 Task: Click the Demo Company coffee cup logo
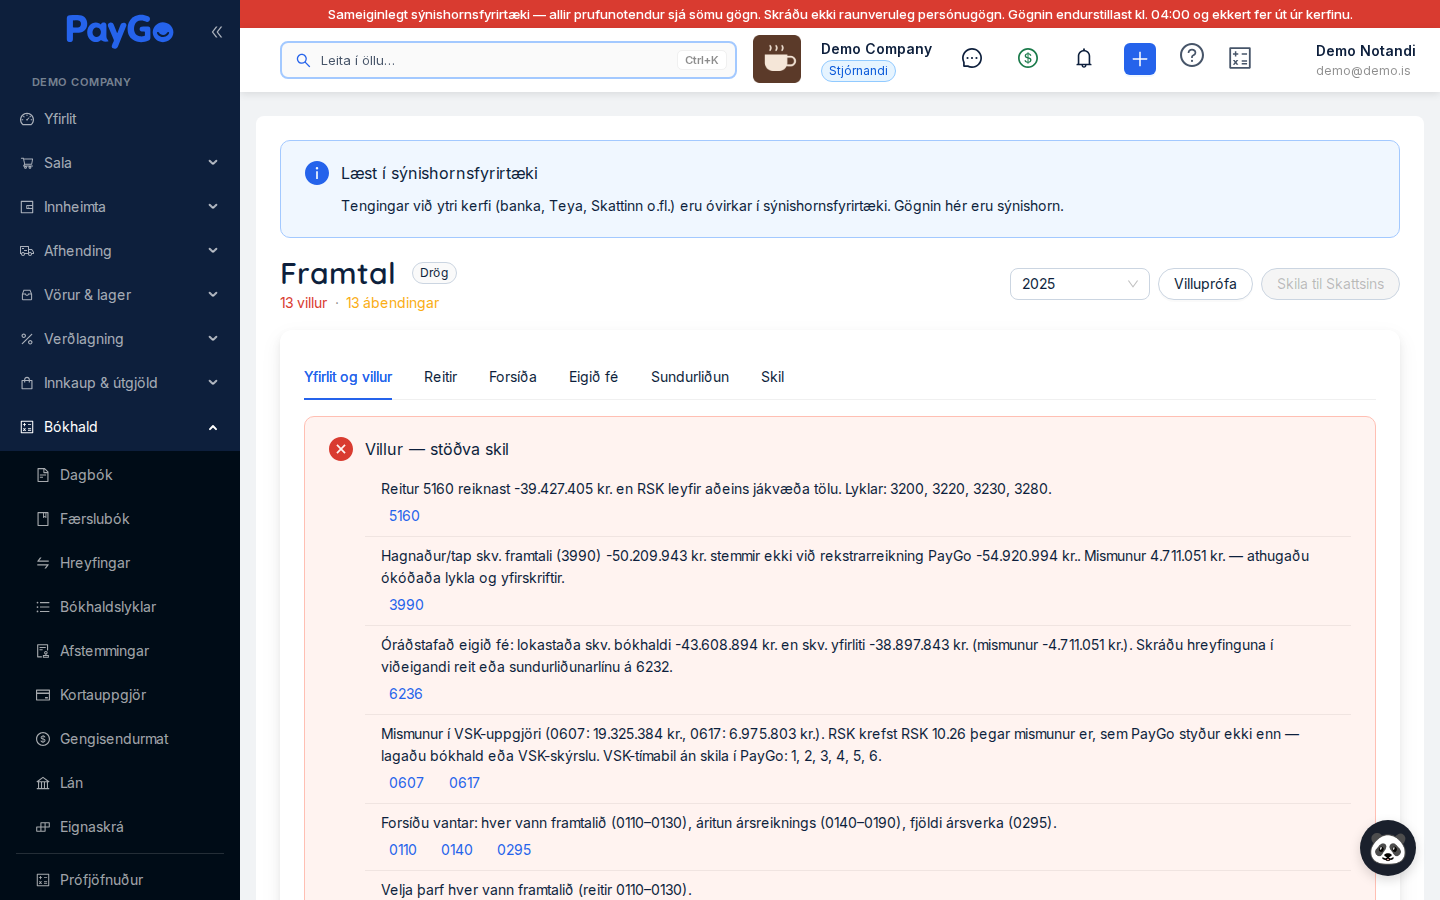pyautogui.click(x=777, y=59)
